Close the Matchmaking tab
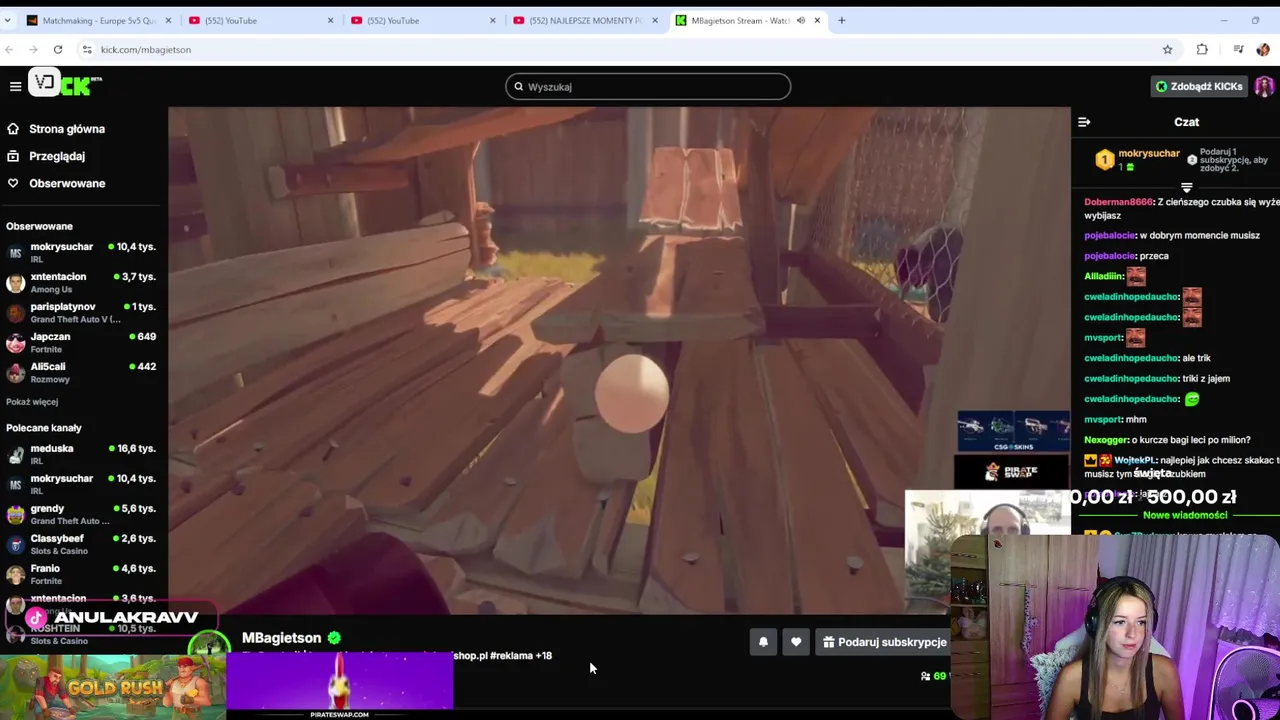Screen dimensions: 1280x720 click(168, 20)
